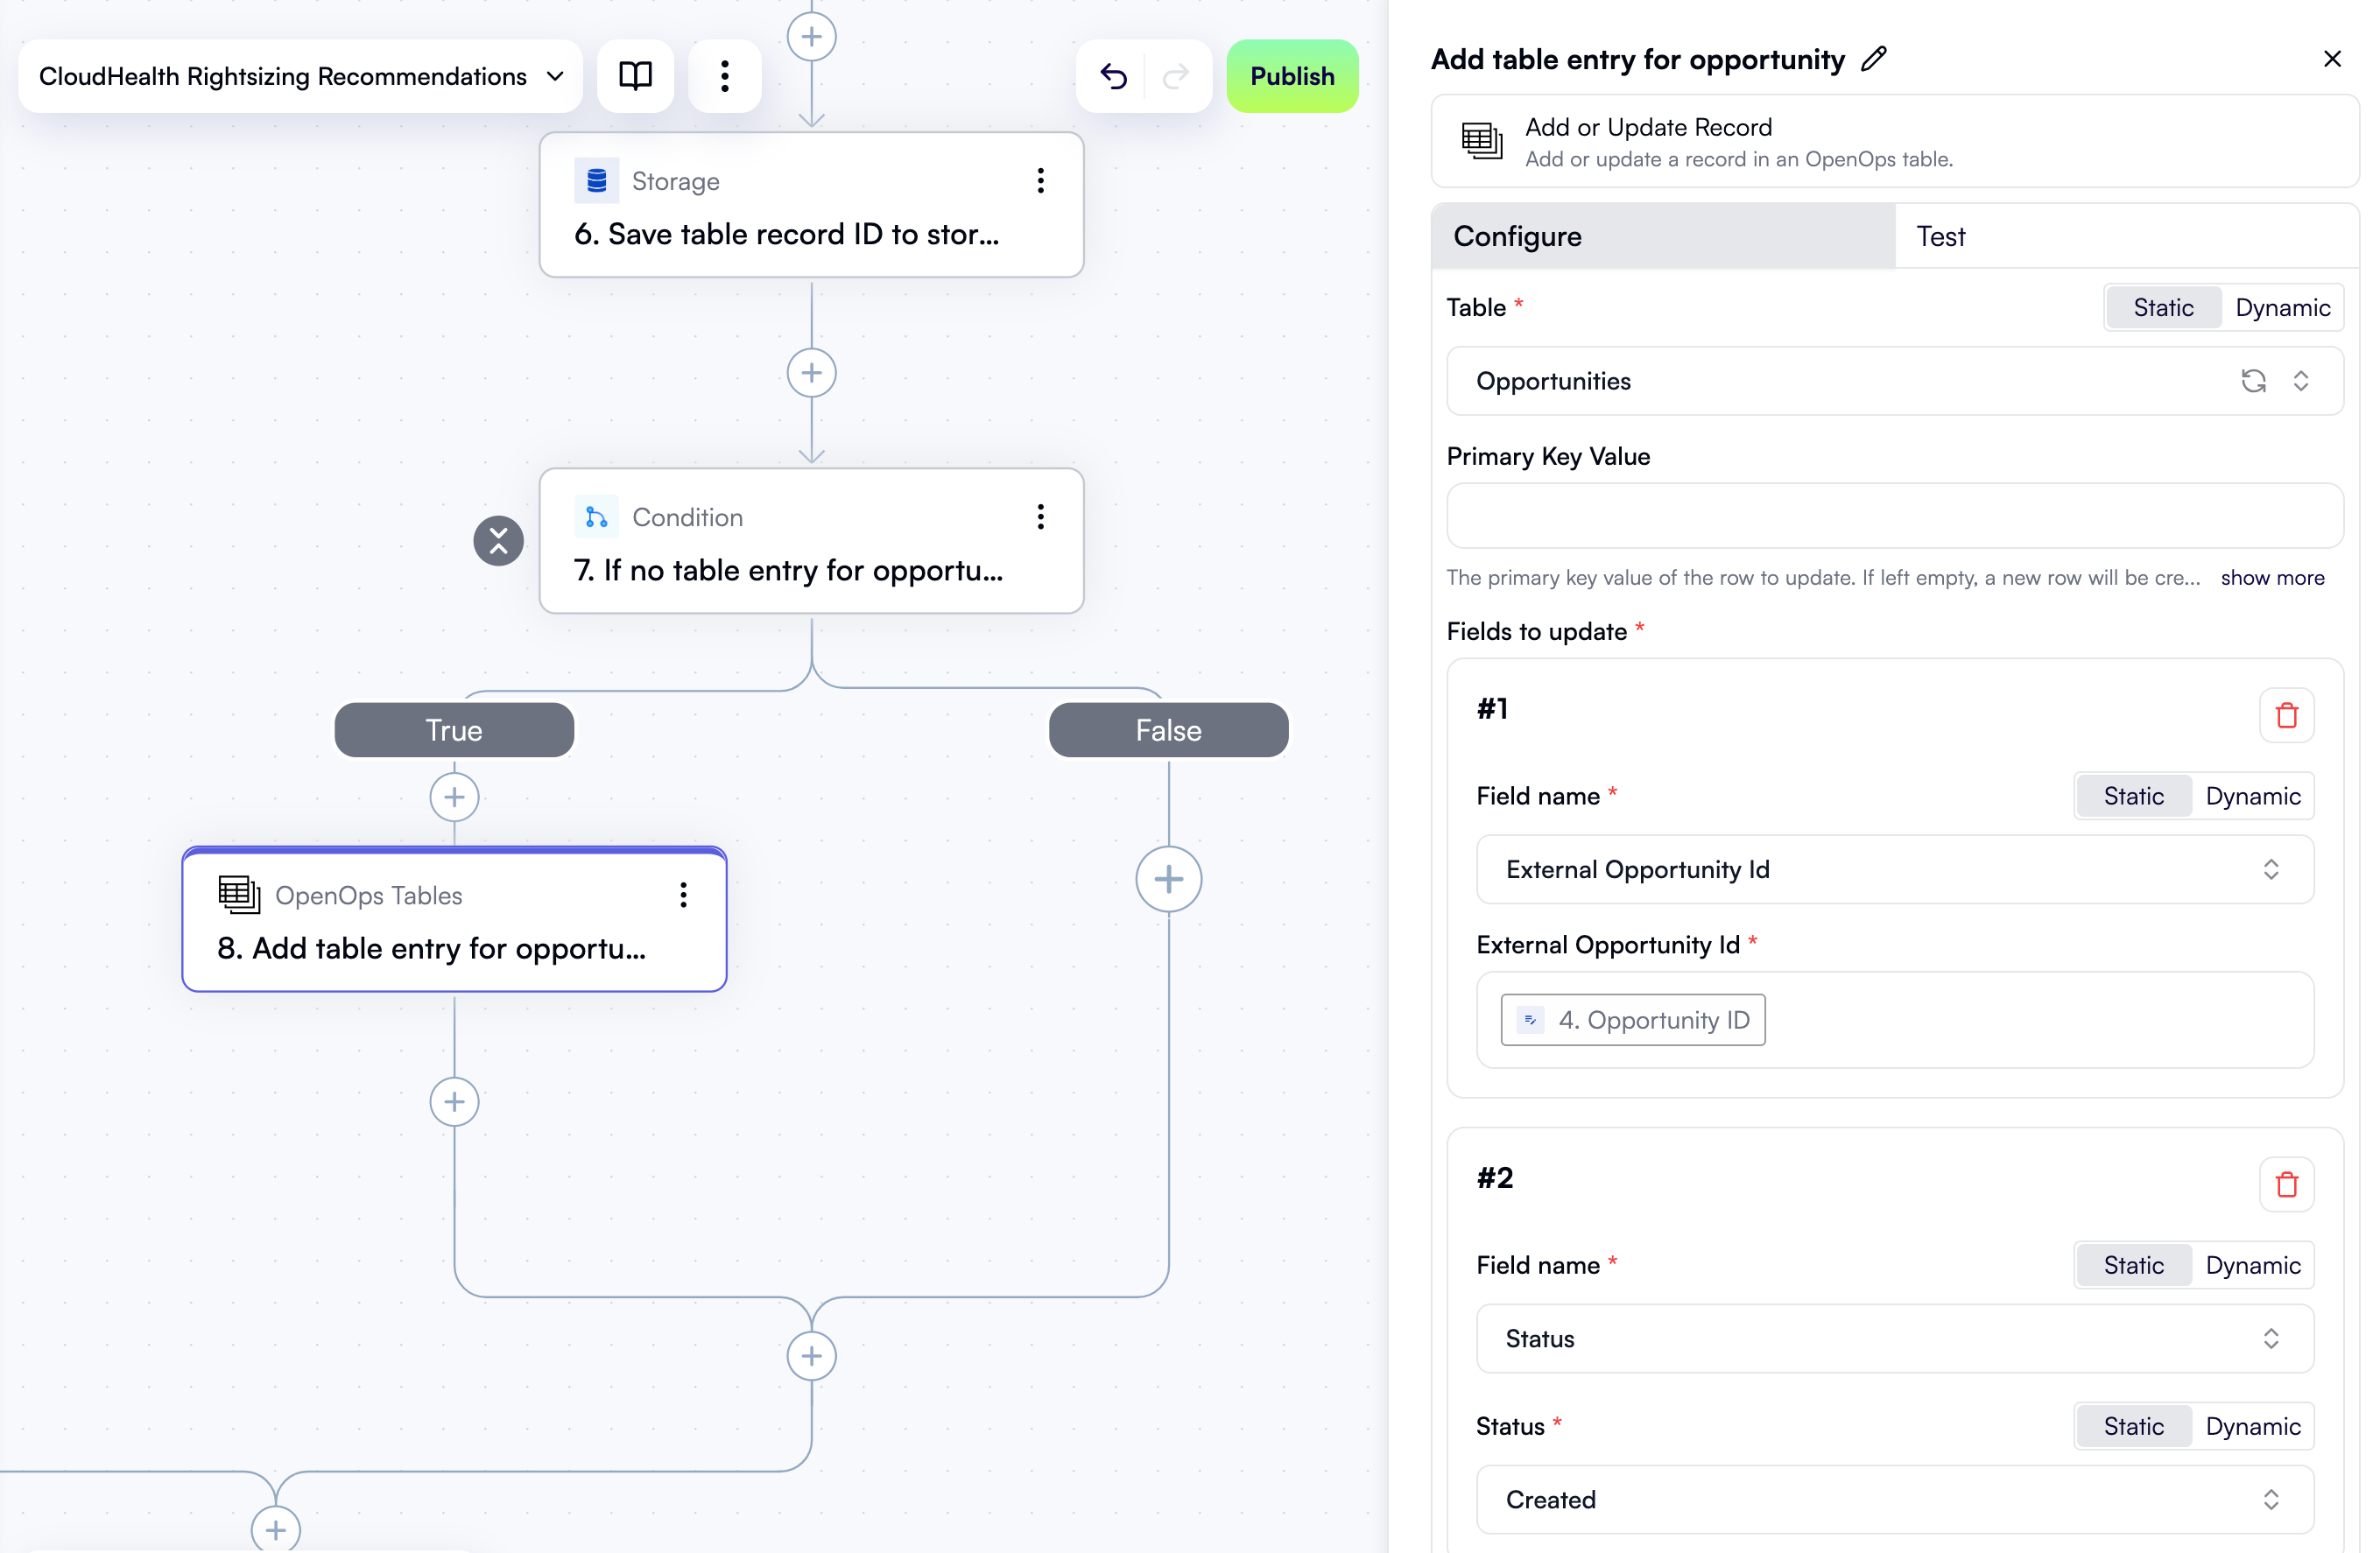Refresh the Opportunities table list
Screen dimensions: 2380x1553
tap(2253, 381)
